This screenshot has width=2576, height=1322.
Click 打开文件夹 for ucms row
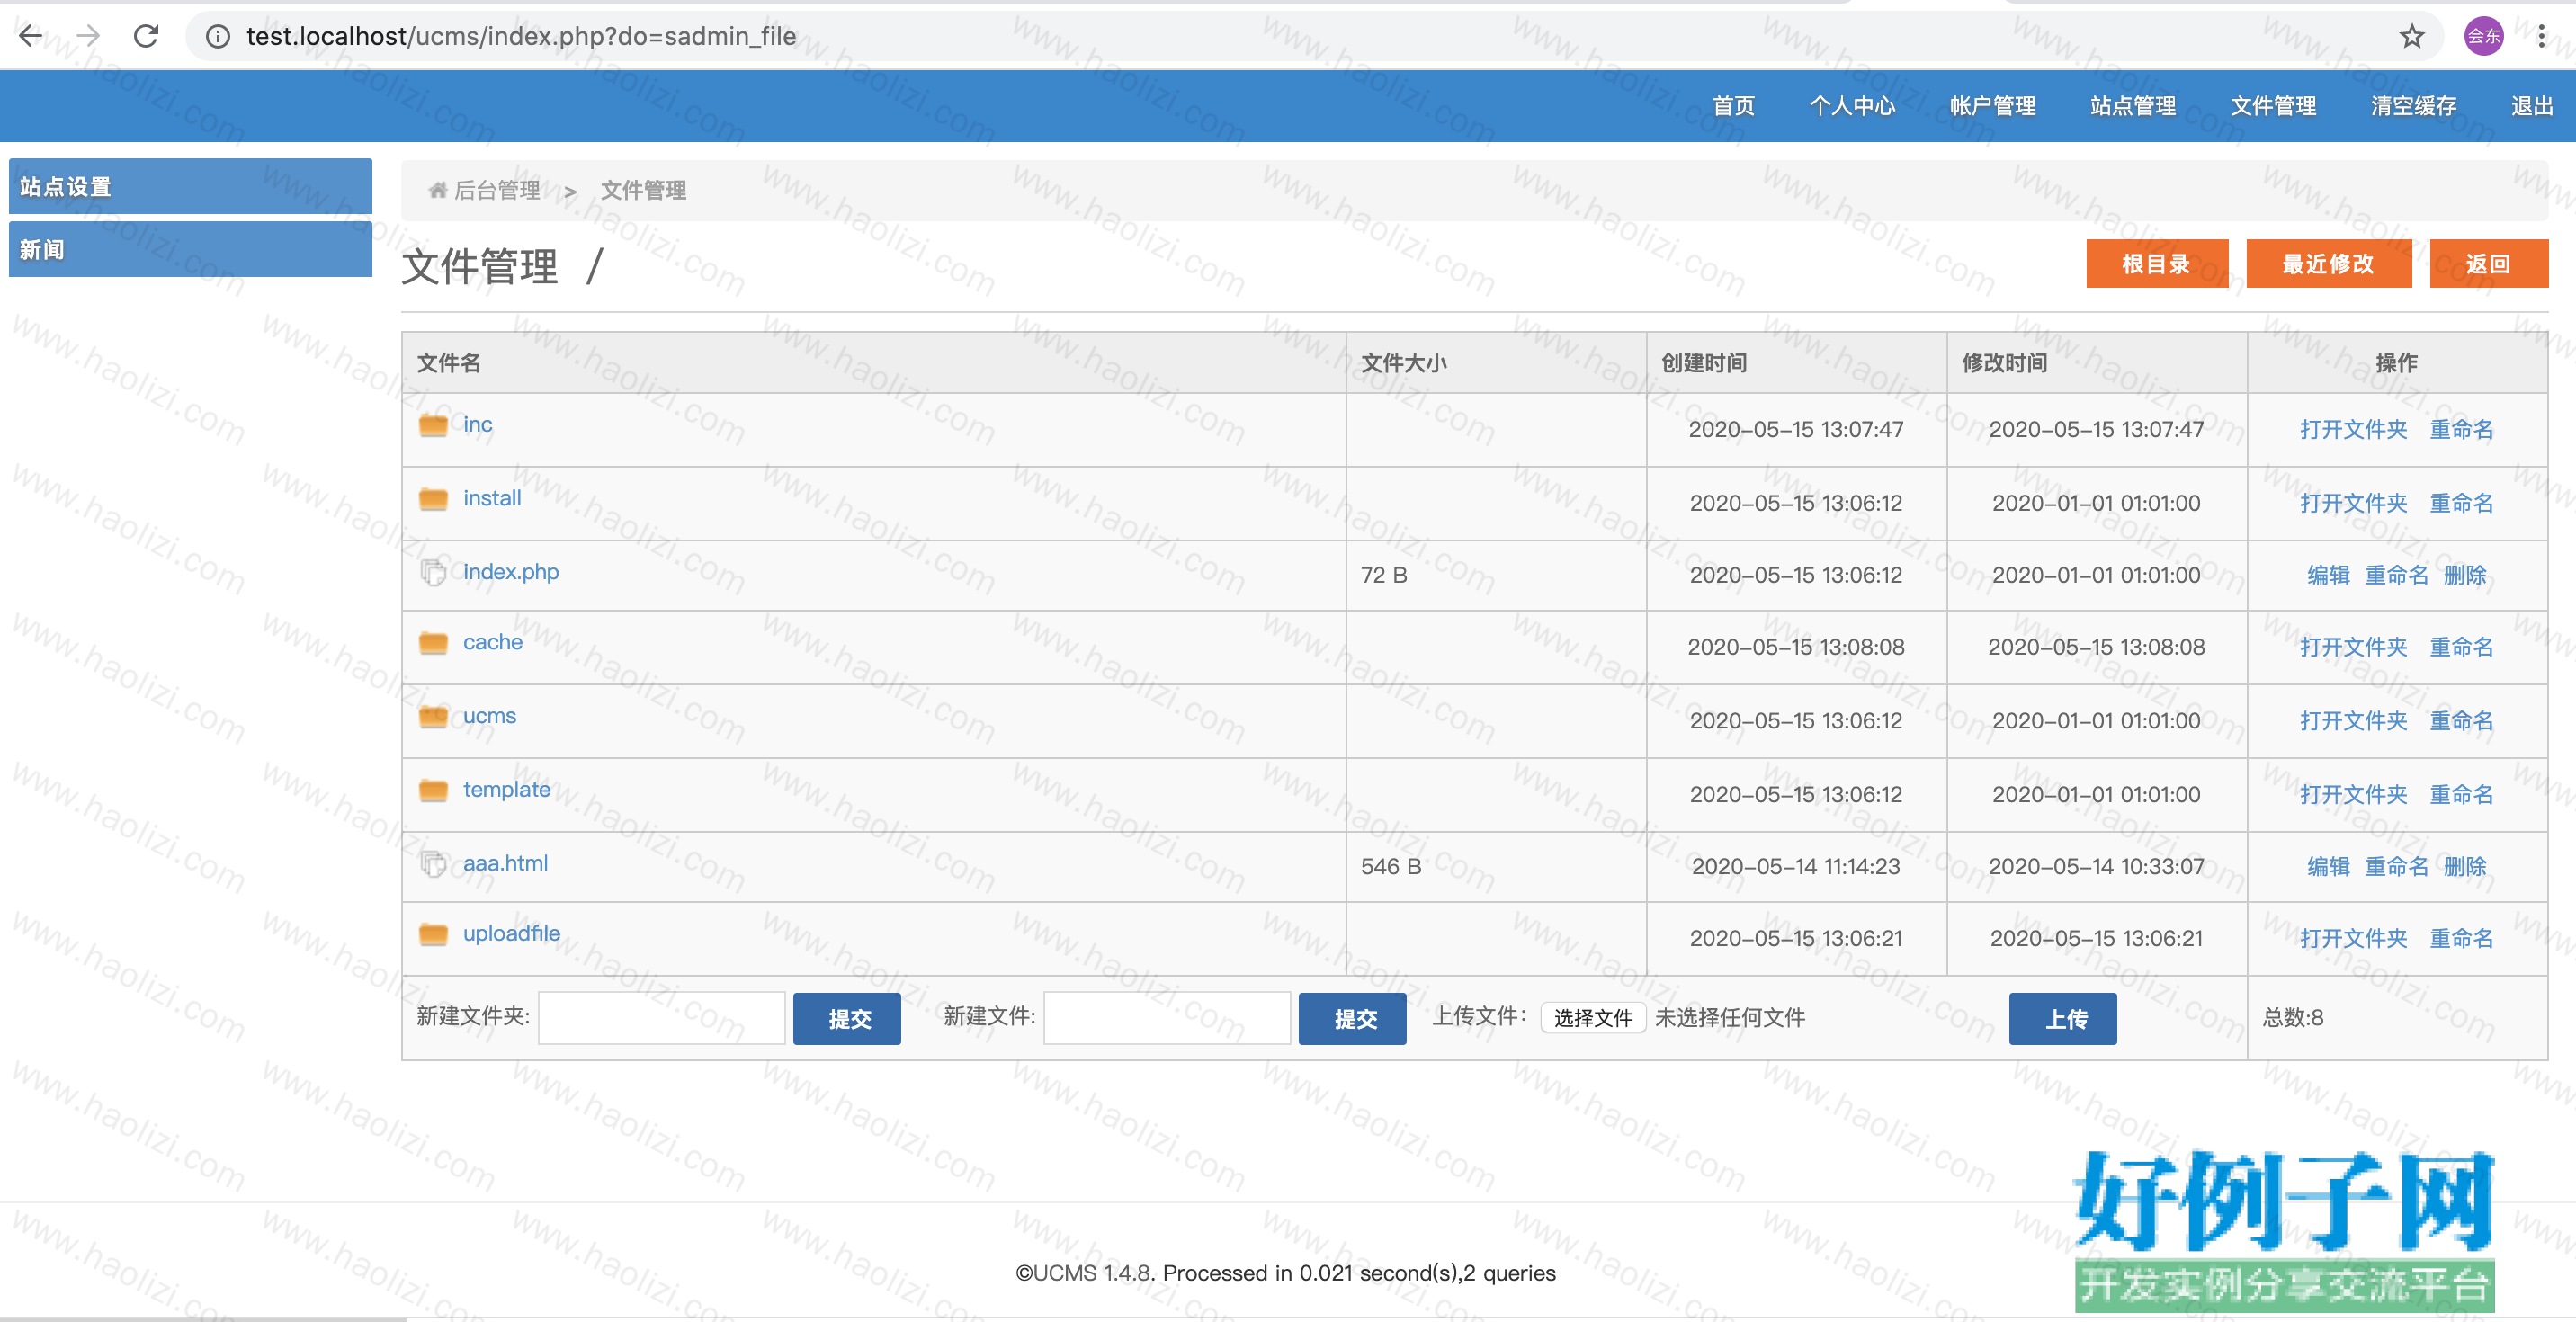pyautogui.click(x=2353, y=721)
